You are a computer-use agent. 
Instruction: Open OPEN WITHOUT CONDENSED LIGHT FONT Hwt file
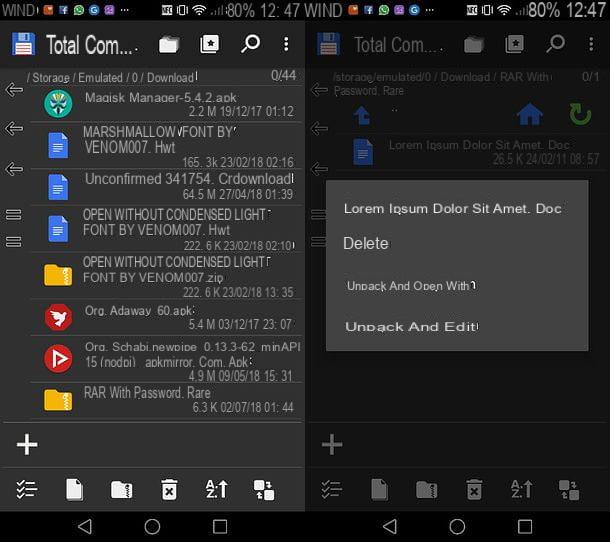coord(167,229)
